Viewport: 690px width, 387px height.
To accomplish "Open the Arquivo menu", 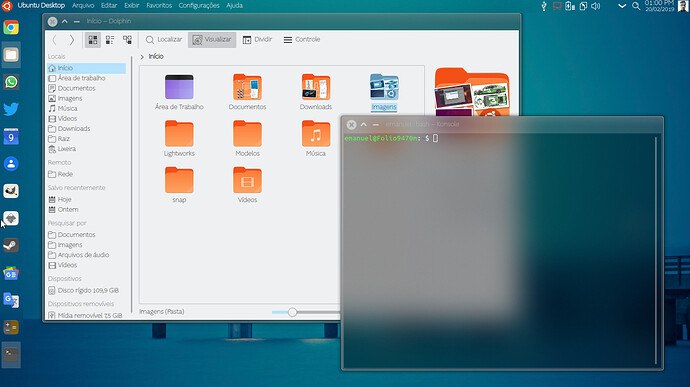I will [x=83, y=6].
